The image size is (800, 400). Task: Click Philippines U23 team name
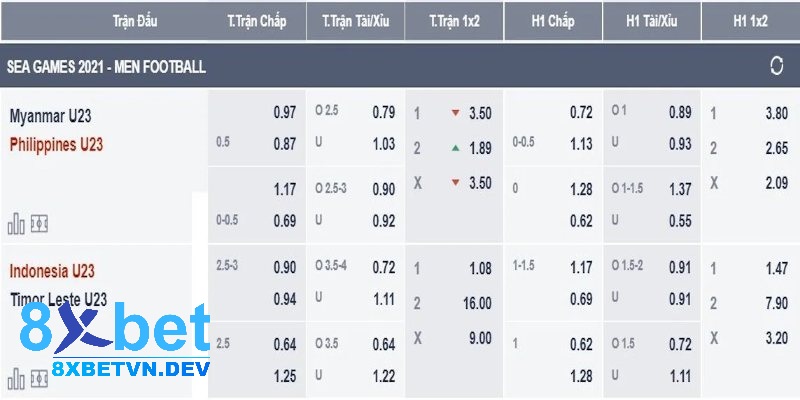56,145
